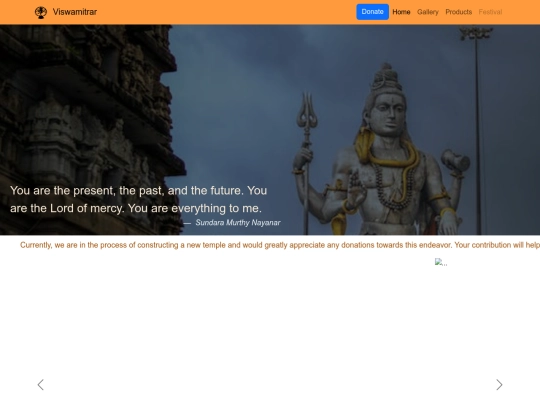Open the Gallery nav link
This screenshot has height=405, width=540.
coord(428,12)
